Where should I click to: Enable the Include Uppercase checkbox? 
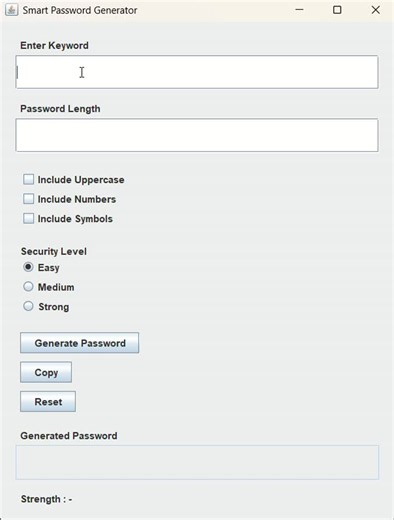click(29, 179)
